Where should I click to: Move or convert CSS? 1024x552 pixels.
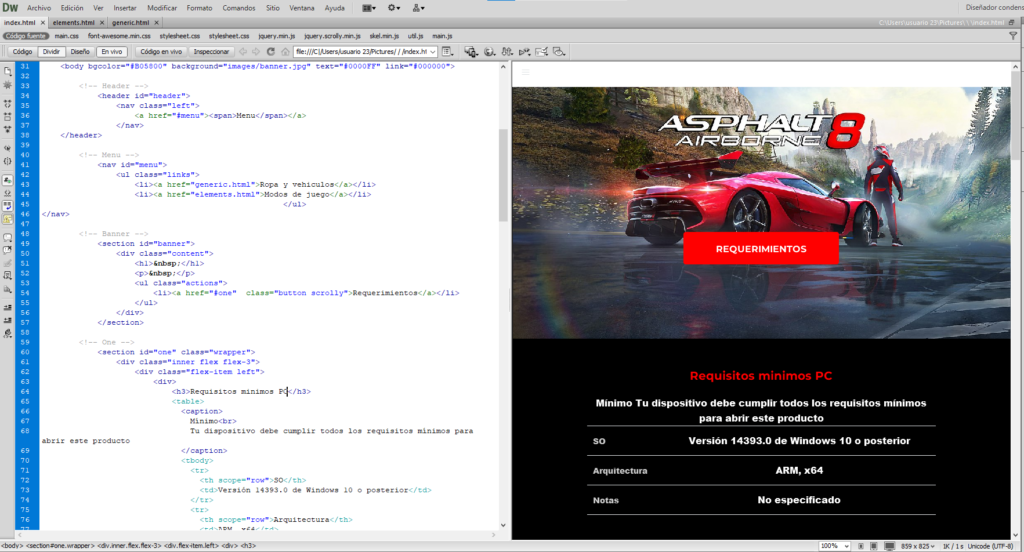pos(8,289)
